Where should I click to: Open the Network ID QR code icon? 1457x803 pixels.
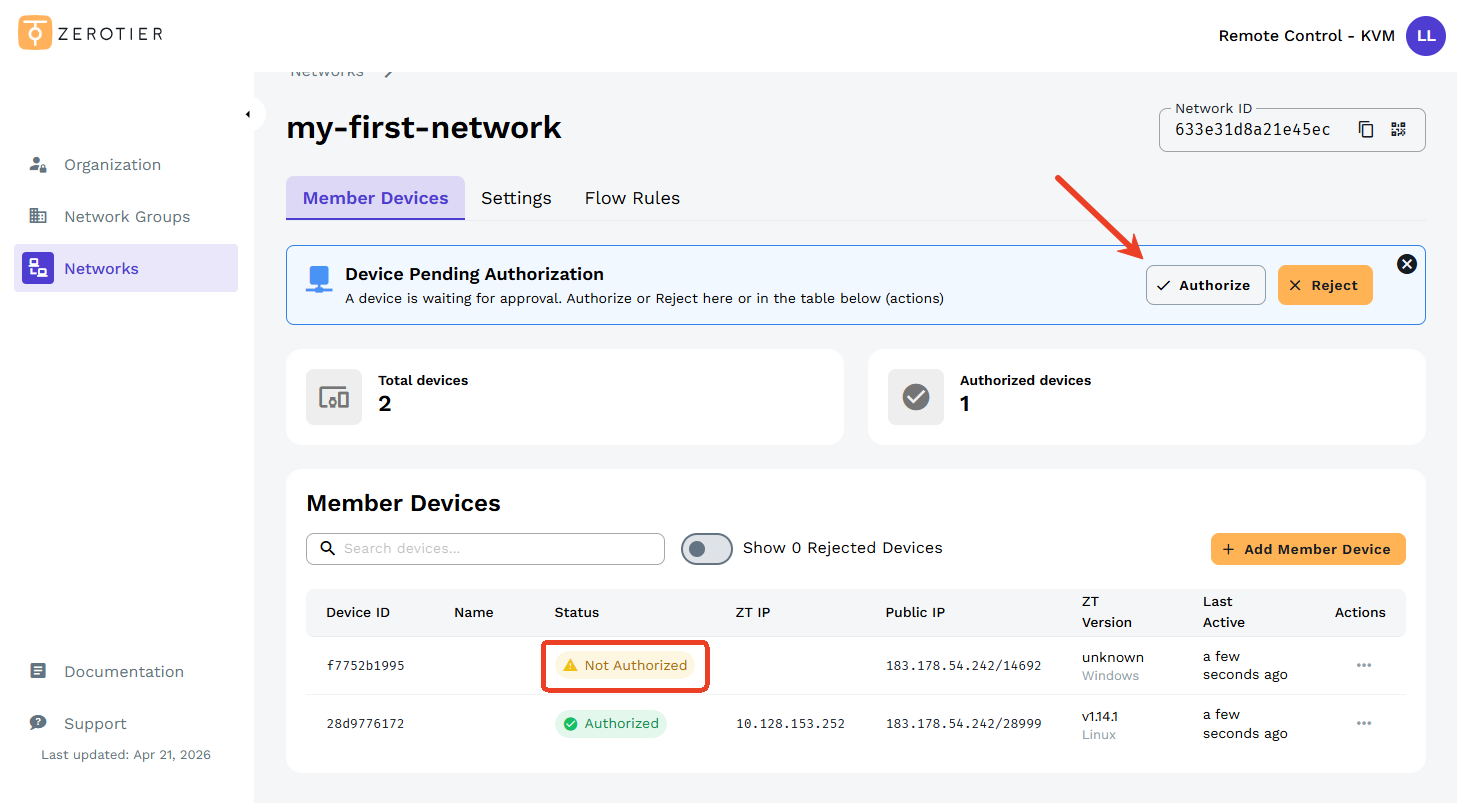click(x=1398, y=128)
